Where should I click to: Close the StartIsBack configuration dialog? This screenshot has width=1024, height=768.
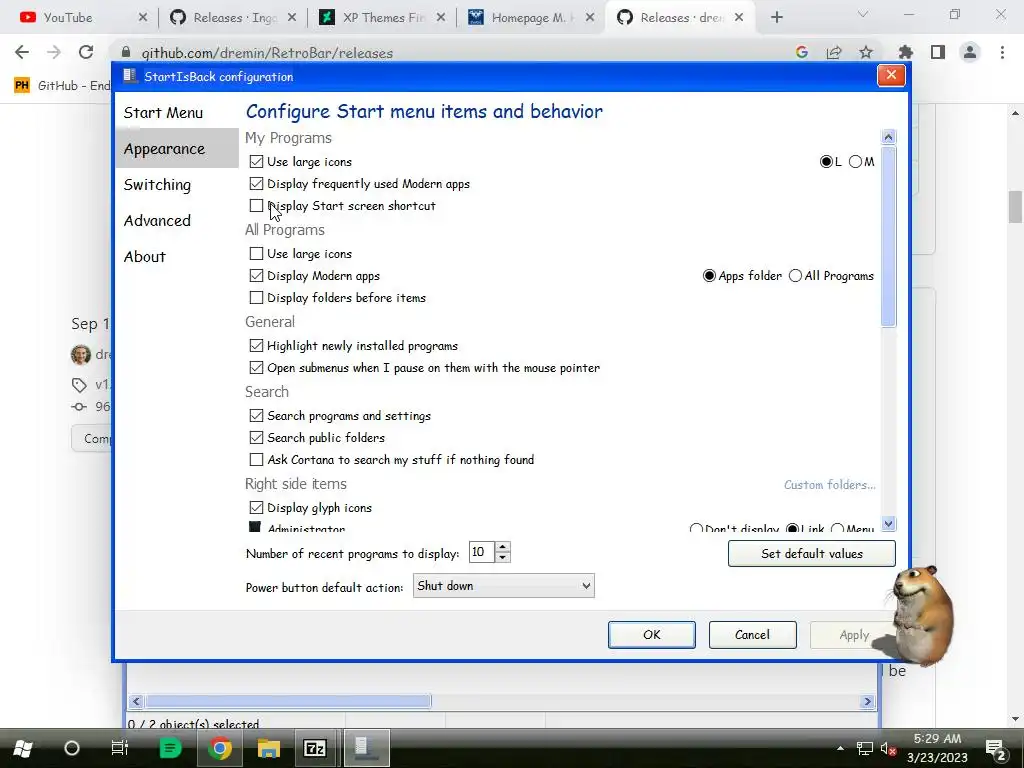click(891, 76)
